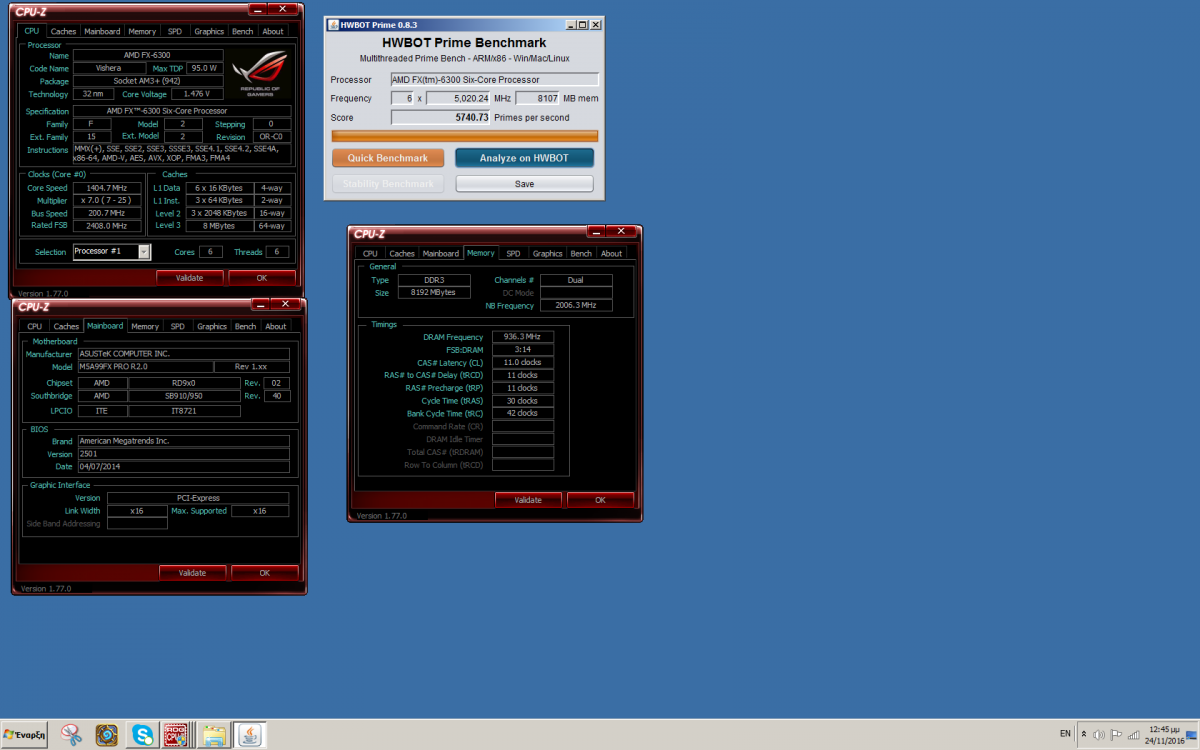Image resolution: width=1200 pixels, height=750 pixels.
Task: Open the Skype taskbar icon
Action: (143, 735)
